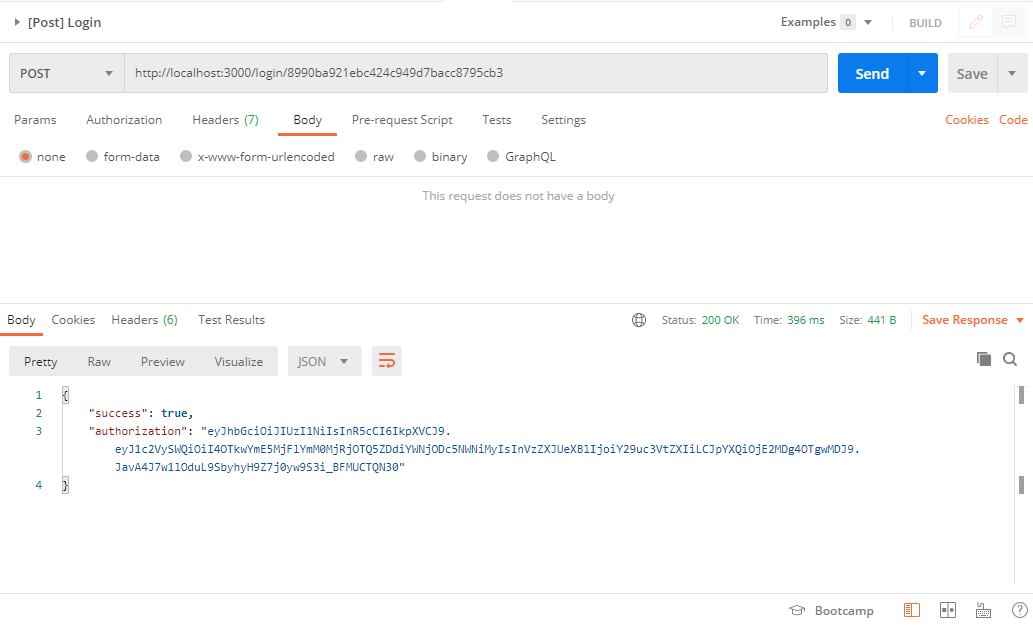The width and height of the screenshot is (1033, 626).
Task: Click the network globe icon
Action: tap(638, 320)
